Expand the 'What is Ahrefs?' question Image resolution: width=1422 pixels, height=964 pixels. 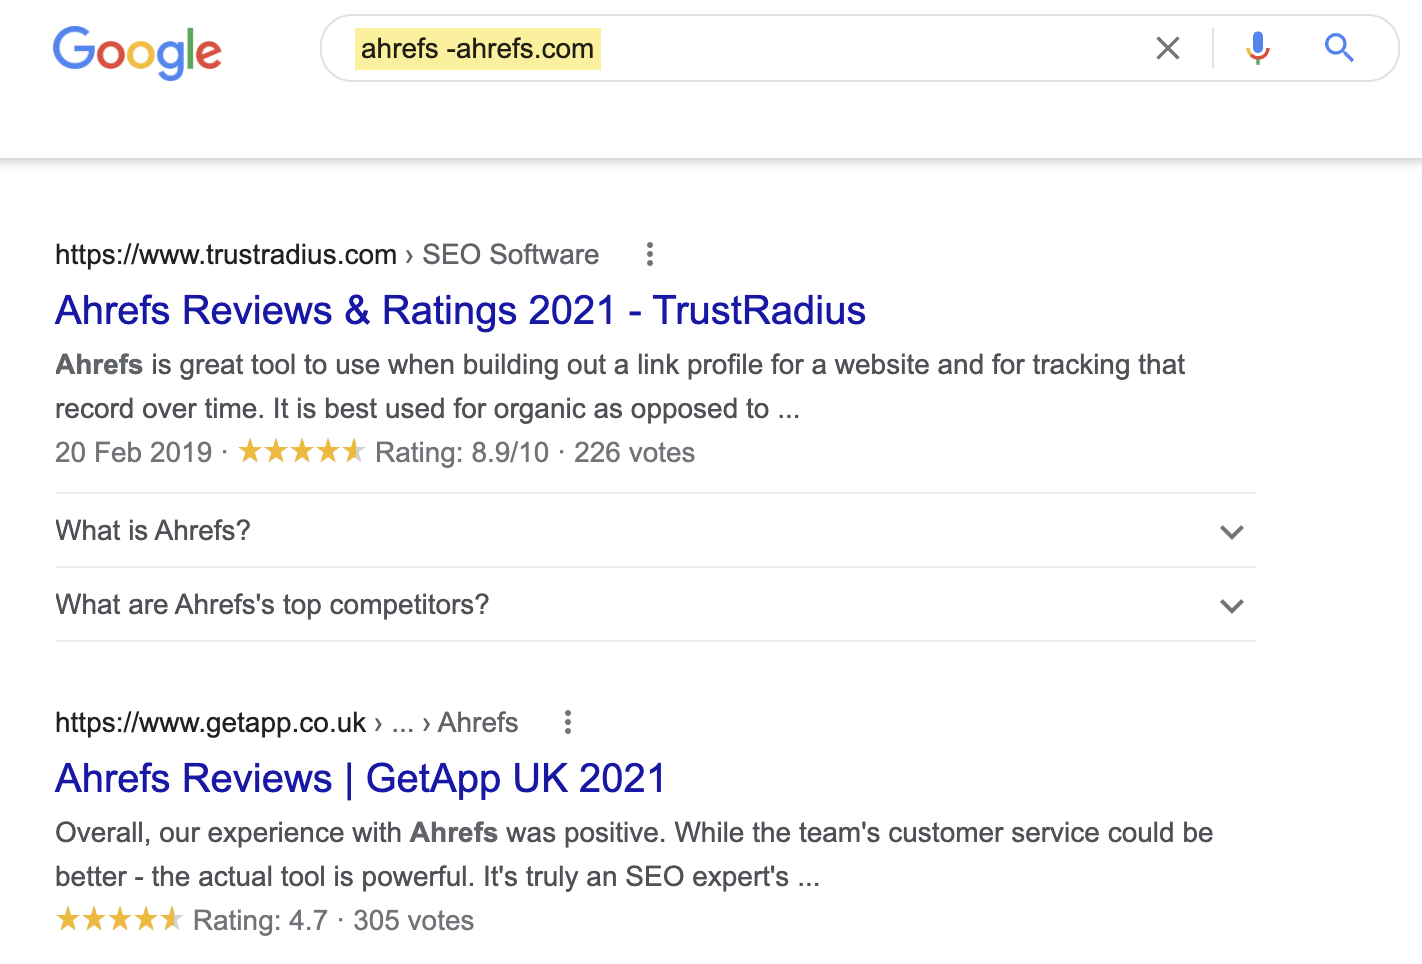[x=152, y=530]
